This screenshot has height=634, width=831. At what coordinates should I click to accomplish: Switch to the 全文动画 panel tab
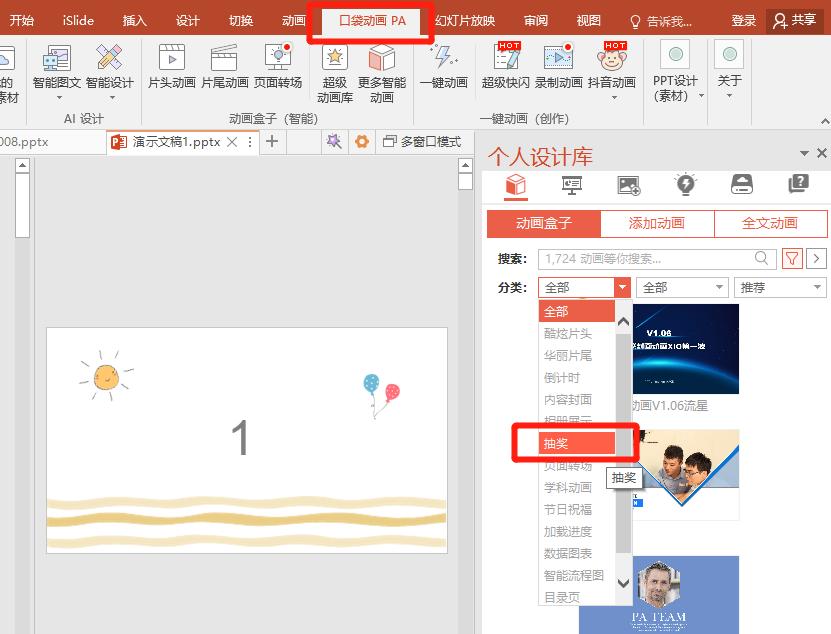771,223
